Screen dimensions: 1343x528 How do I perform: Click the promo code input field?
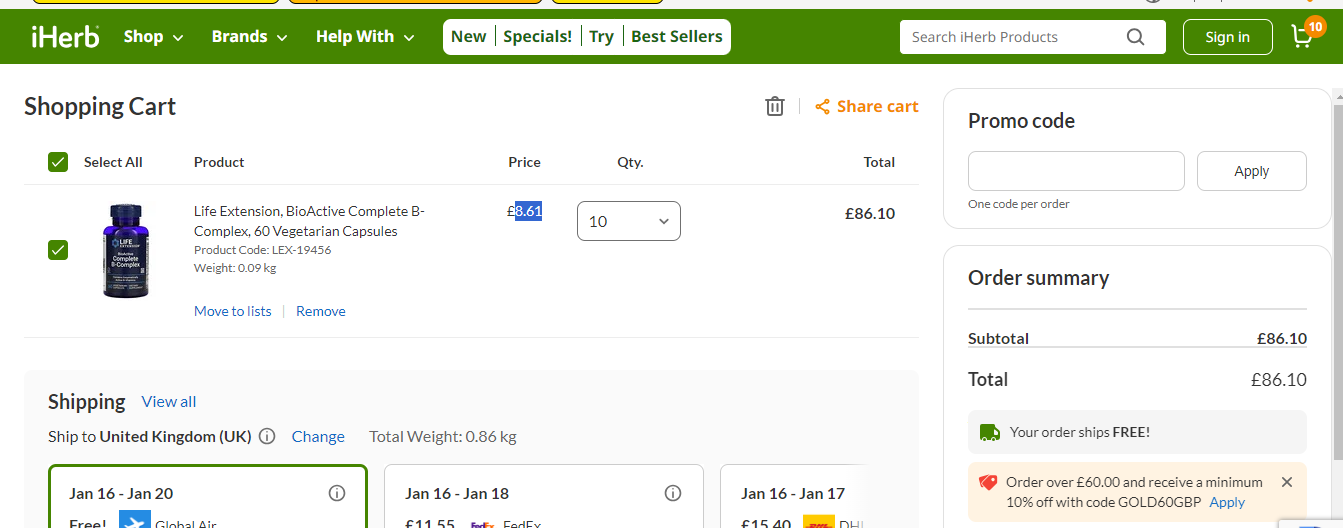tap(1076, 171)
